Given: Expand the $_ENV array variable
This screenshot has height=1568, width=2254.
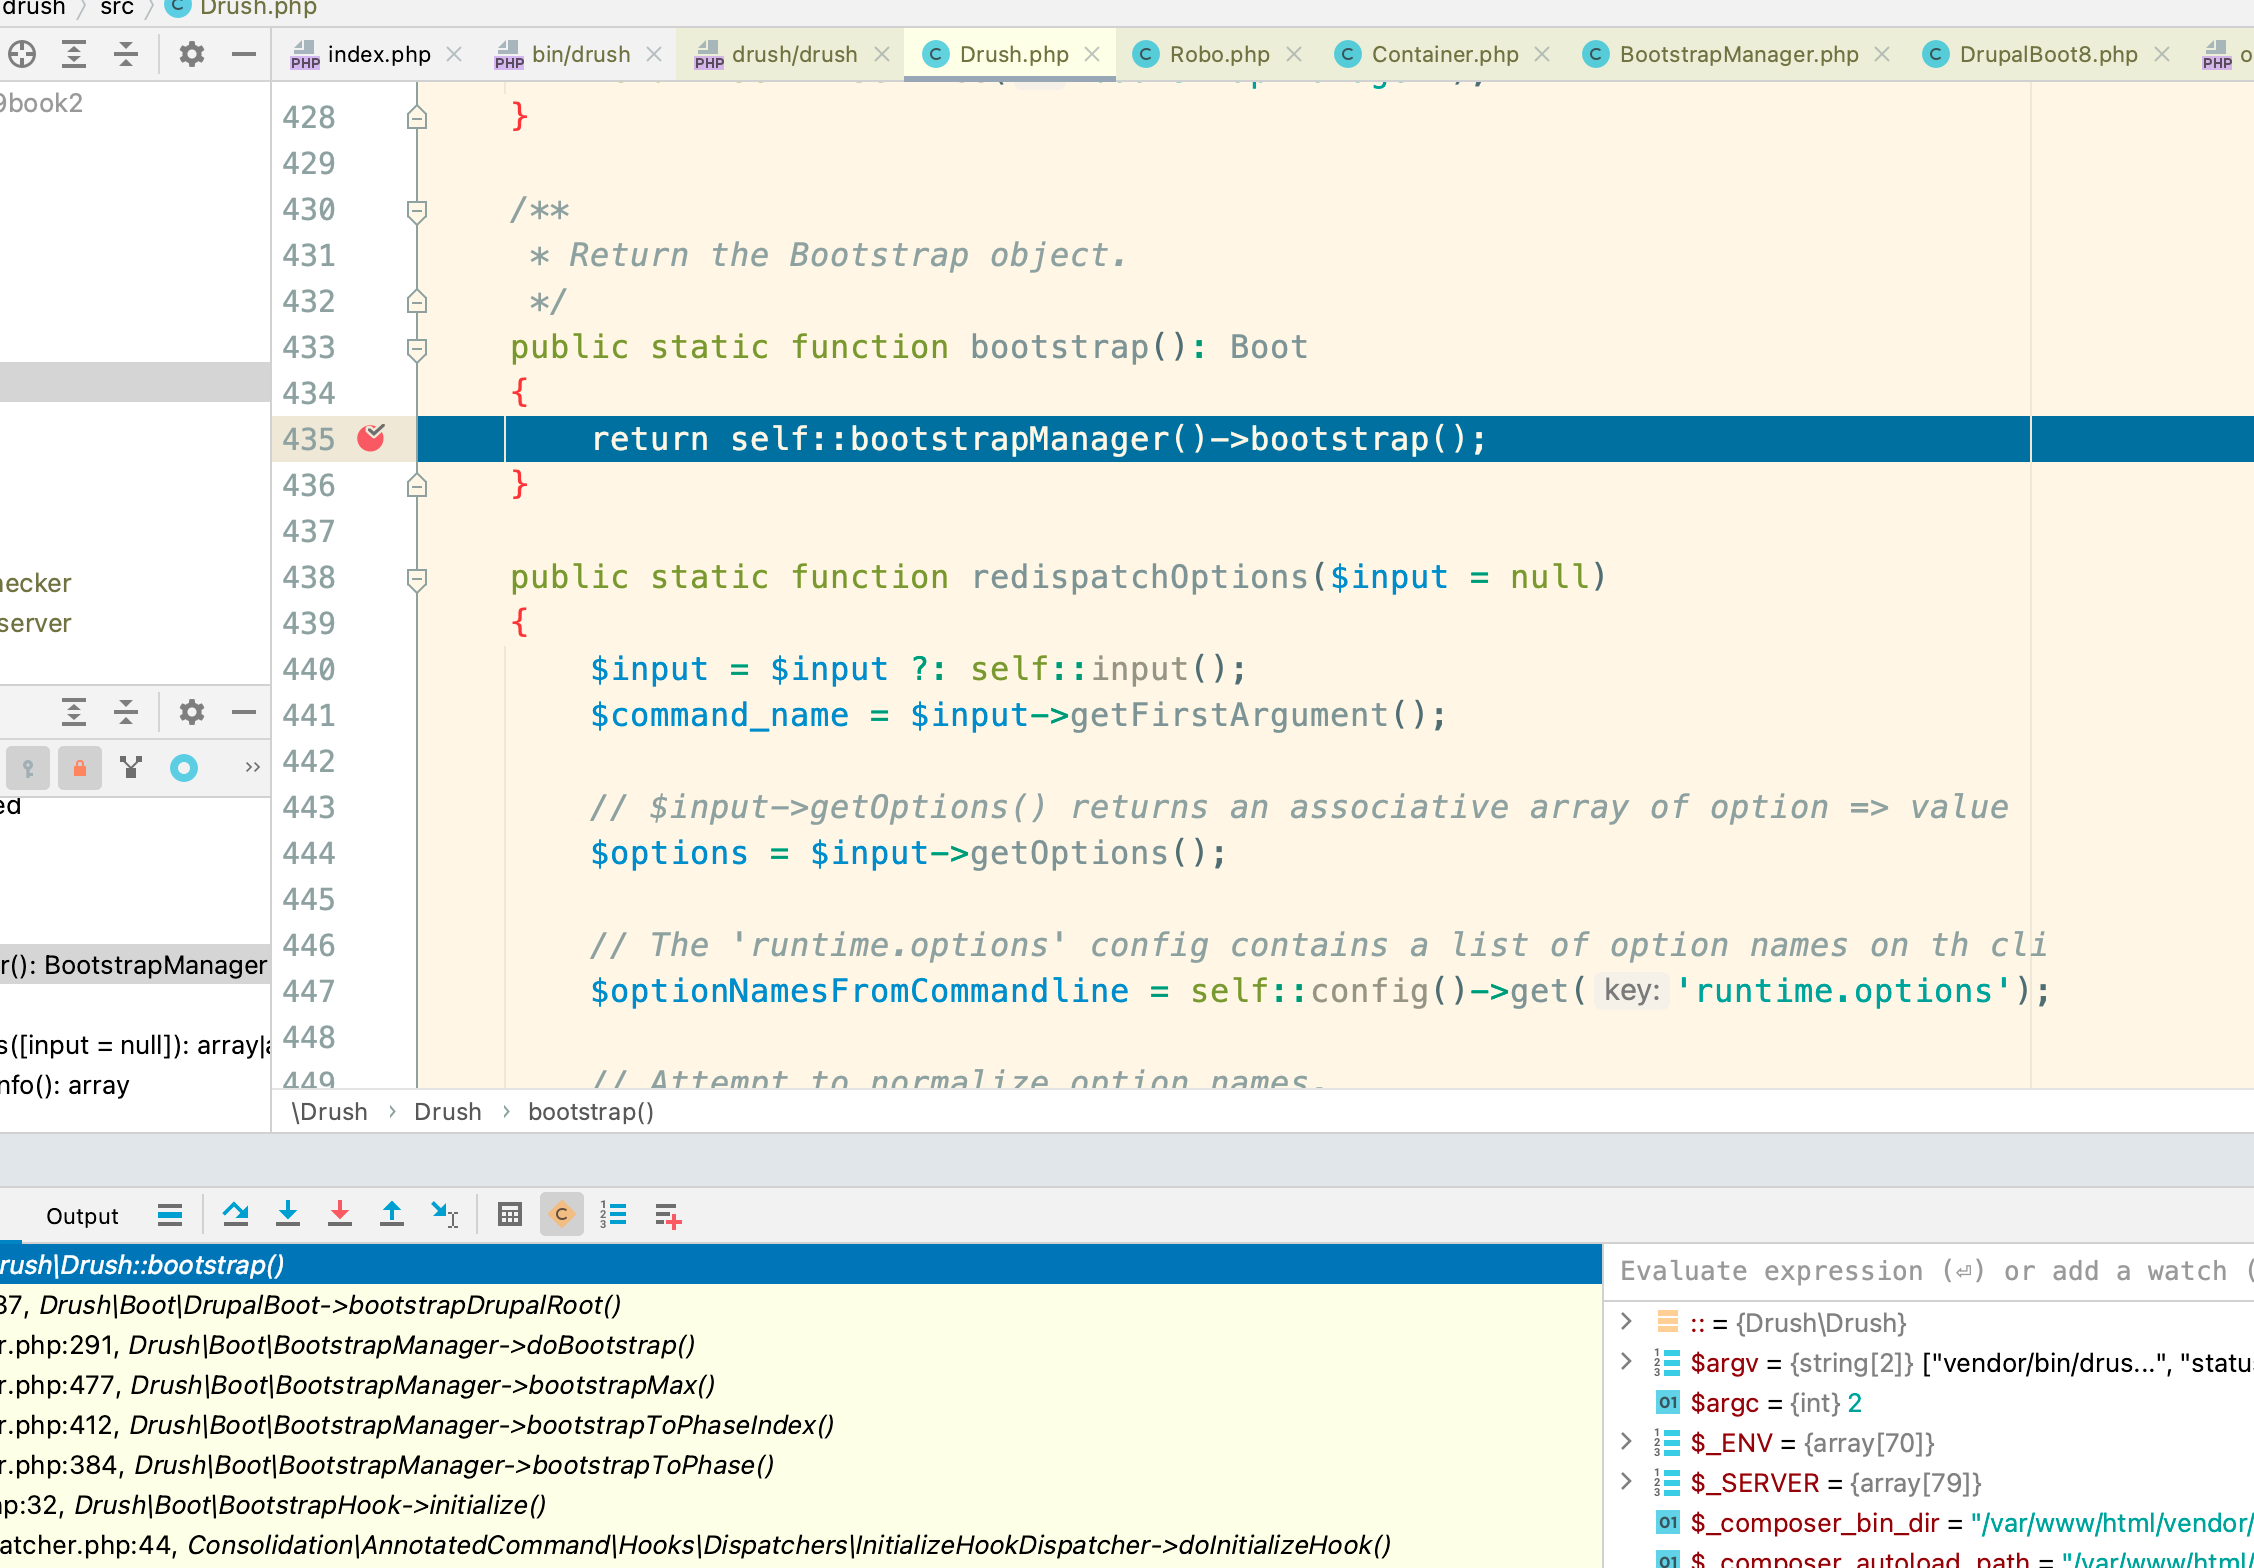Looking at the screenshot, I should click(1626, 1442).
